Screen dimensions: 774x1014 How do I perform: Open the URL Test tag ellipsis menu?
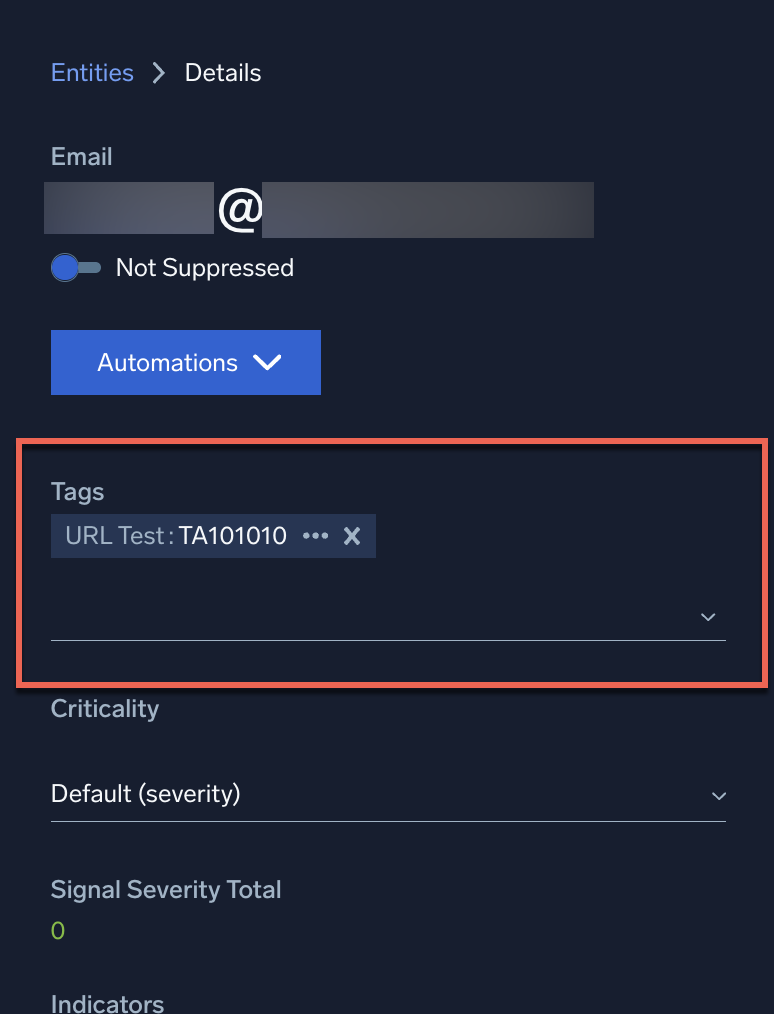coord(315,537)
